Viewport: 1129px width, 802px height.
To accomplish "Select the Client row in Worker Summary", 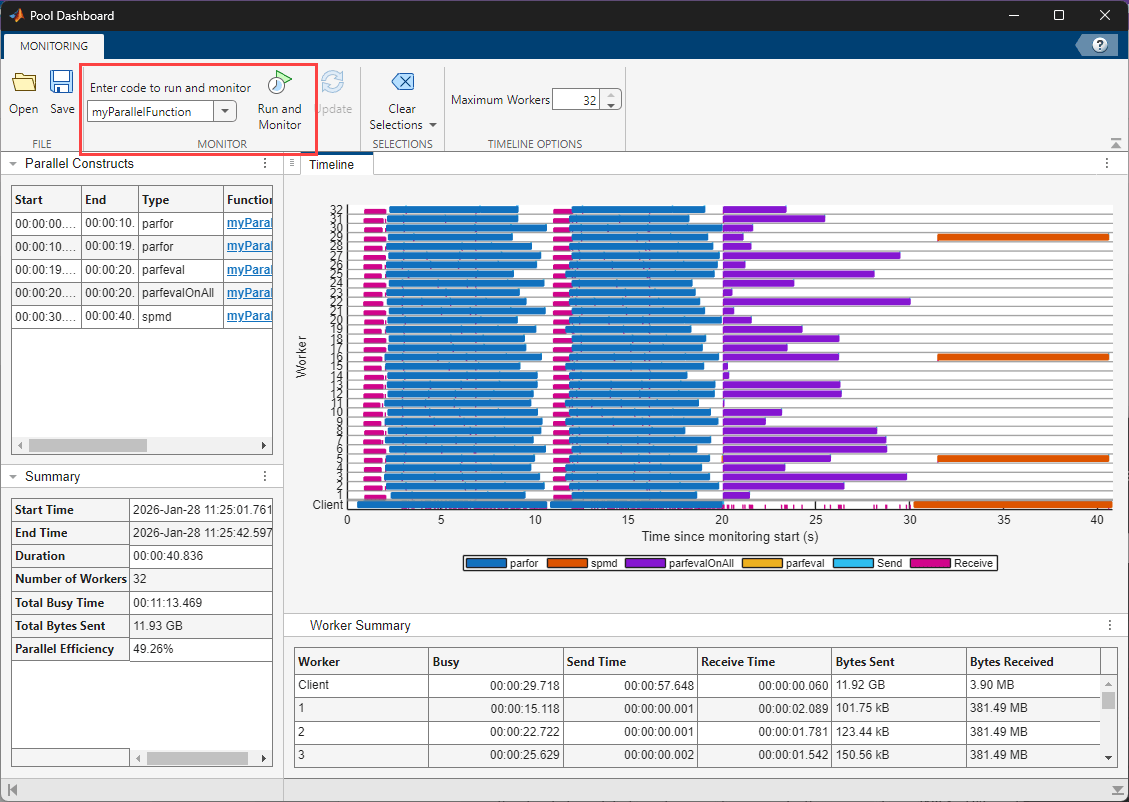I will tap(698, 685).
